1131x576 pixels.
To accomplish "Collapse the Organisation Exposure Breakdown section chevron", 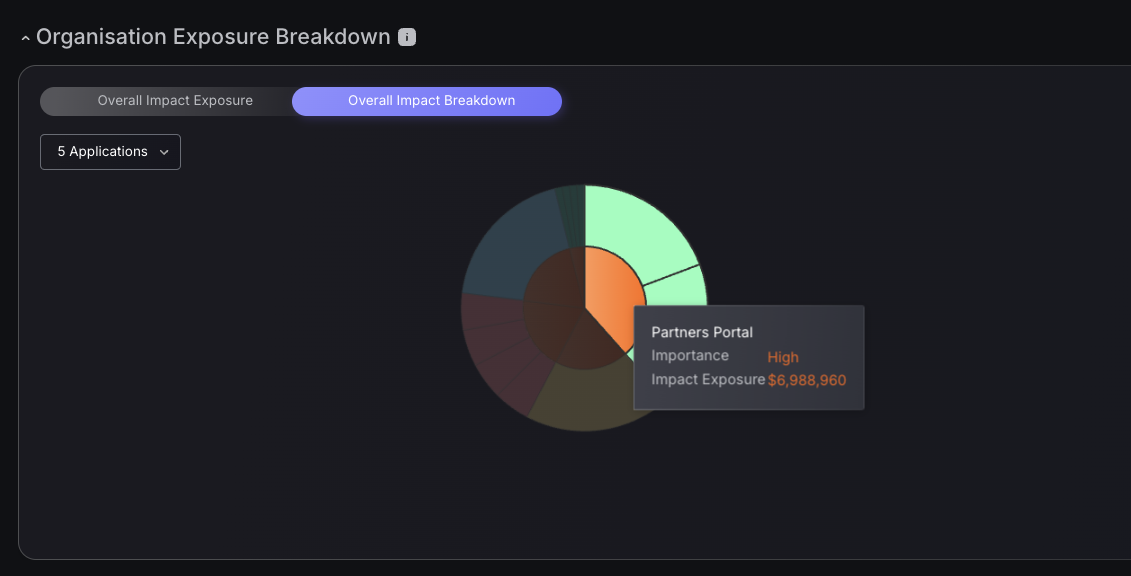I will pos(25,38).
